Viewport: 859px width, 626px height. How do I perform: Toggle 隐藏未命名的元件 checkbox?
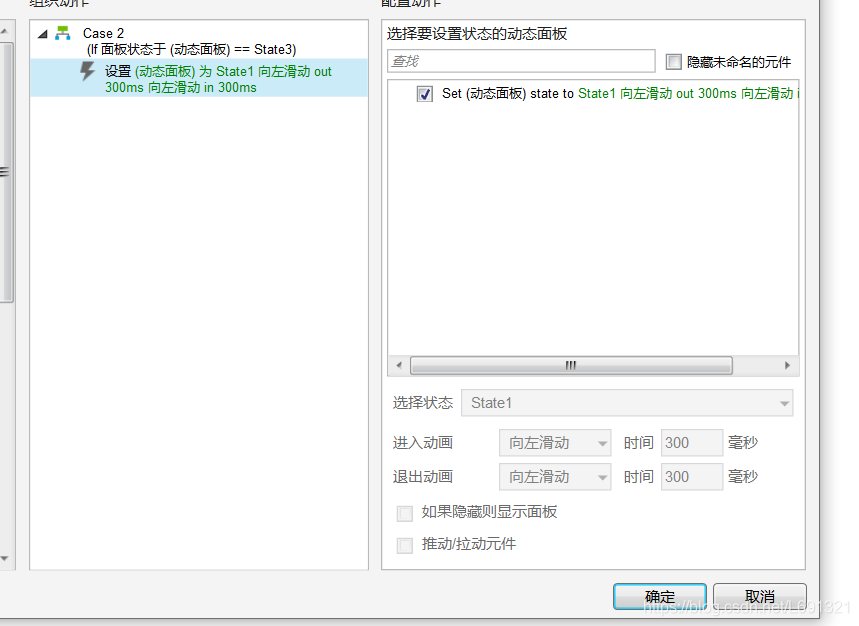pyautogui.click(x=674, y=62)
